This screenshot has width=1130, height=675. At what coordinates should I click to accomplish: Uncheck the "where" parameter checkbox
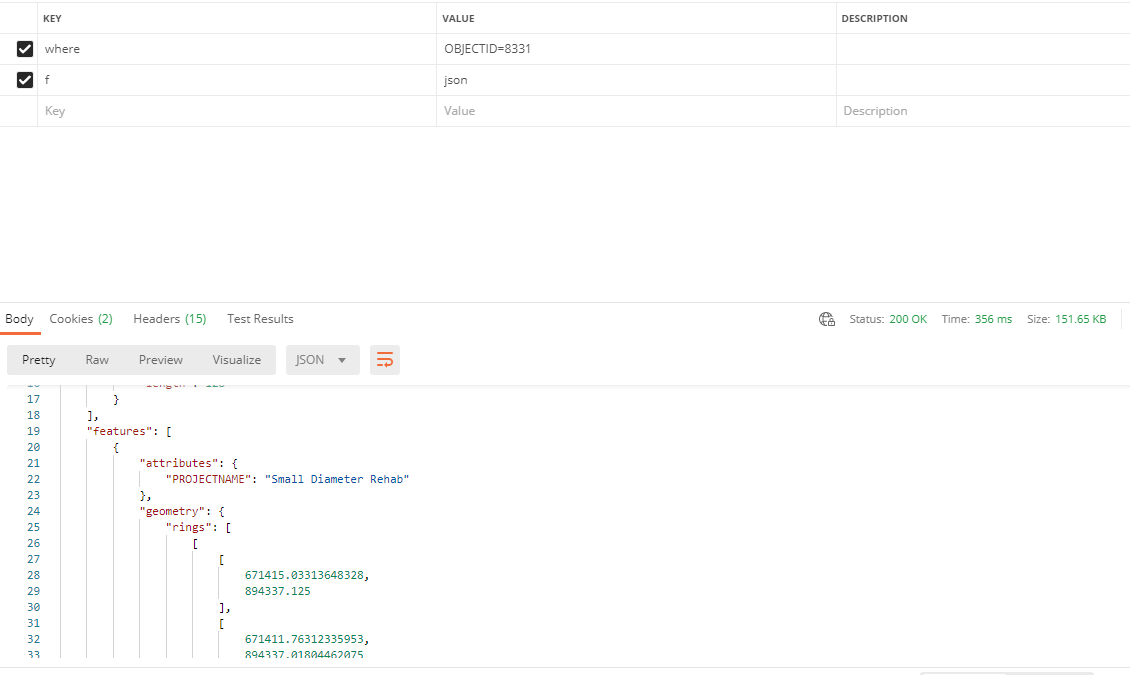[x=25, y=49]
